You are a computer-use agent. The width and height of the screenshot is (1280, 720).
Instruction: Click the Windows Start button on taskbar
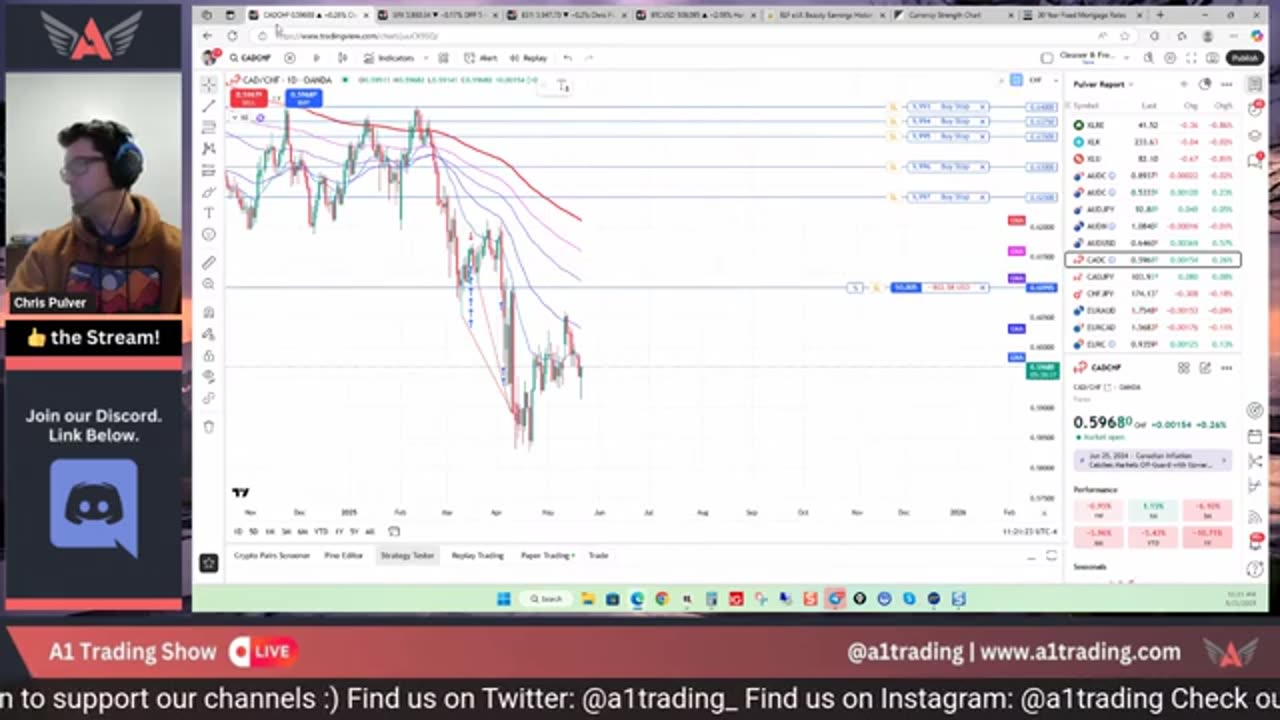click(x=504, y=599)
